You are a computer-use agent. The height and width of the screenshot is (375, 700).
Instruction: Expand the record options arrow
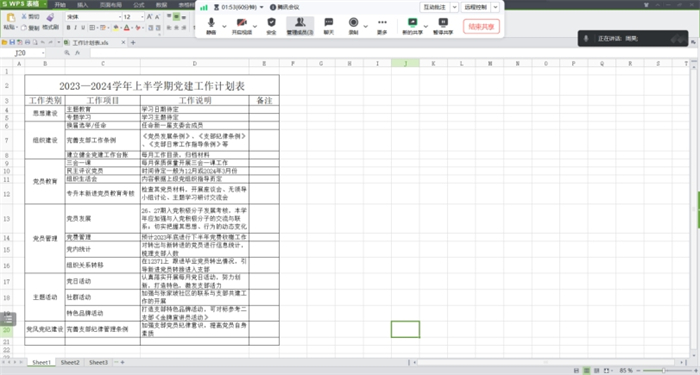point(366,26)
